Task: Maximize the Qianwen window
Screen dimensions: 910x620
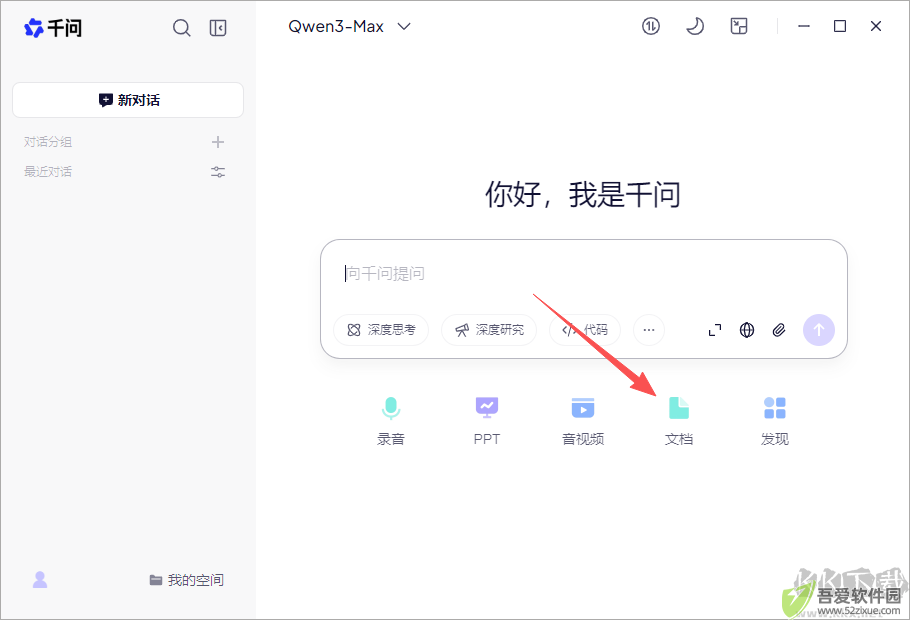Action: tap(840, 26)
